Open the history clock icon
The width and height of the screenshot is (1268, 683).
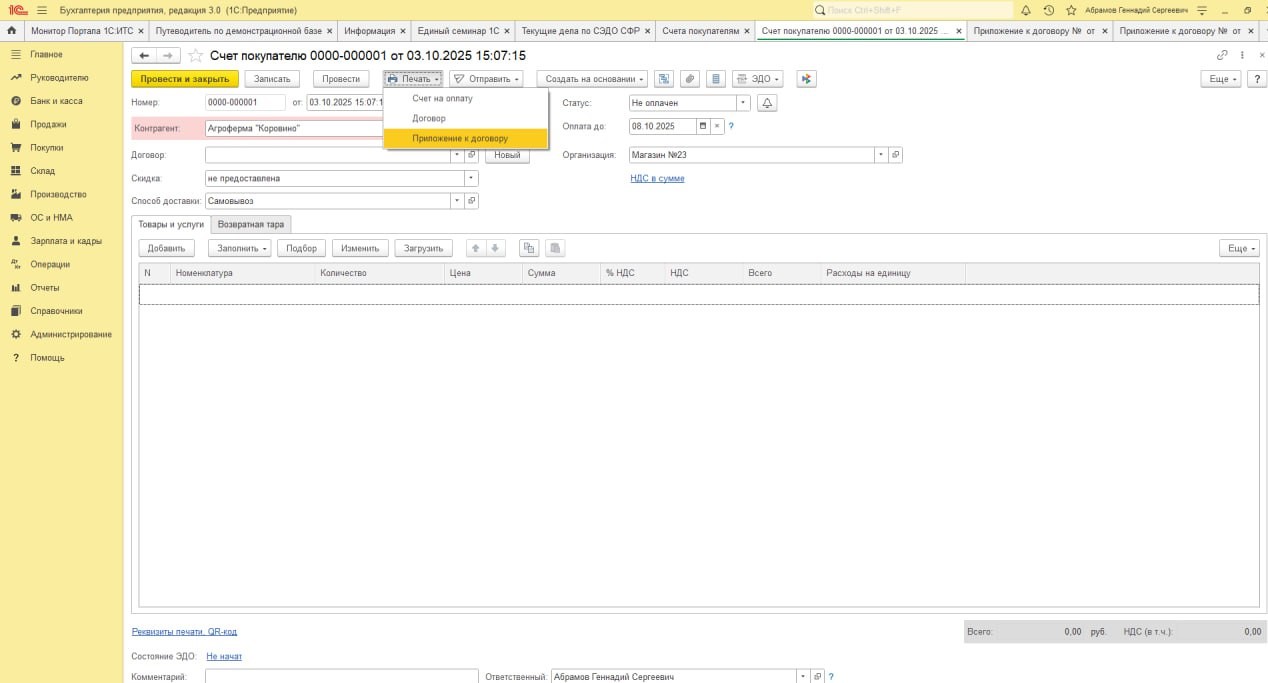tap(1049, 10)
